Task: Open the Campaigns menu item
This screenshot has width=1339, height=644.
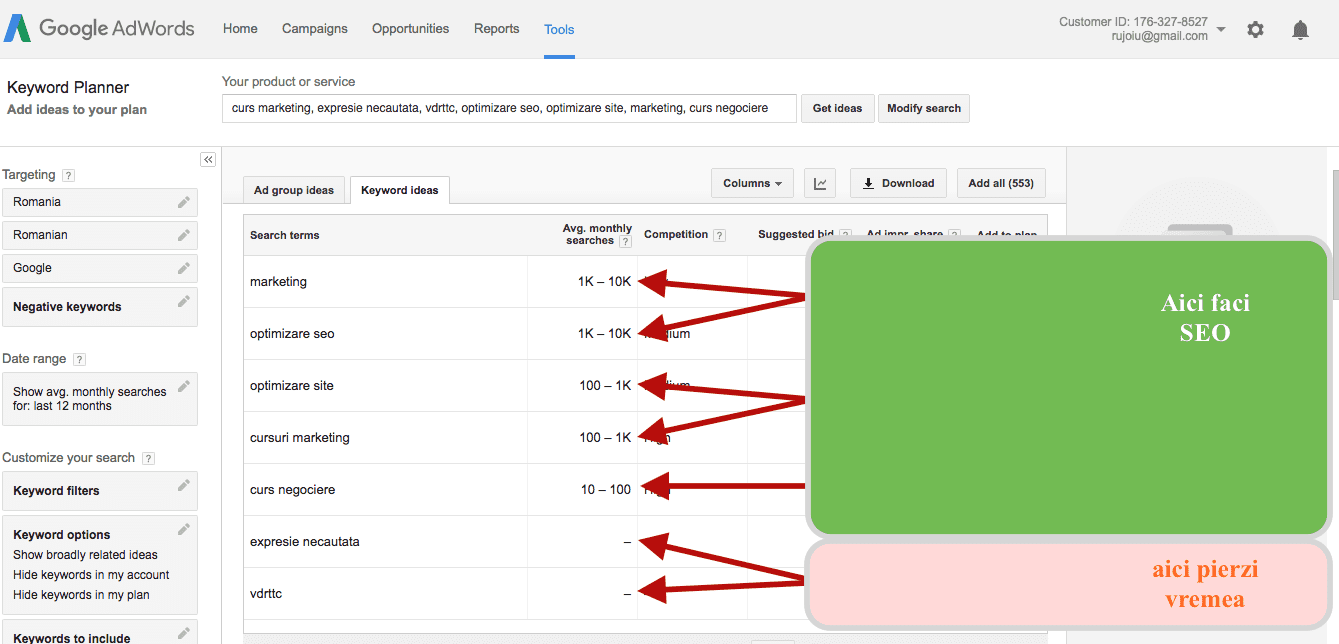Action: point(315,29)
